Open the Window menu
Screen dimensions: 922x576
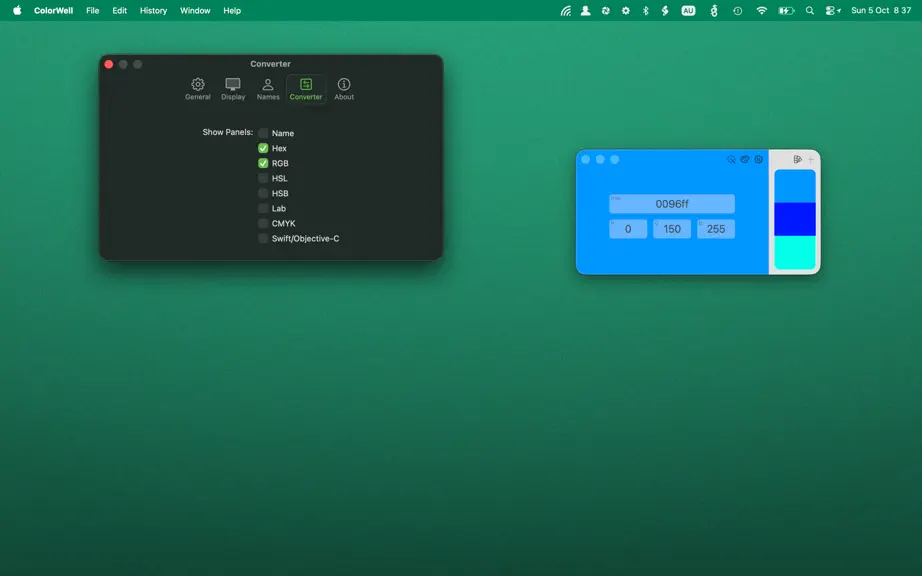point(195,11)
